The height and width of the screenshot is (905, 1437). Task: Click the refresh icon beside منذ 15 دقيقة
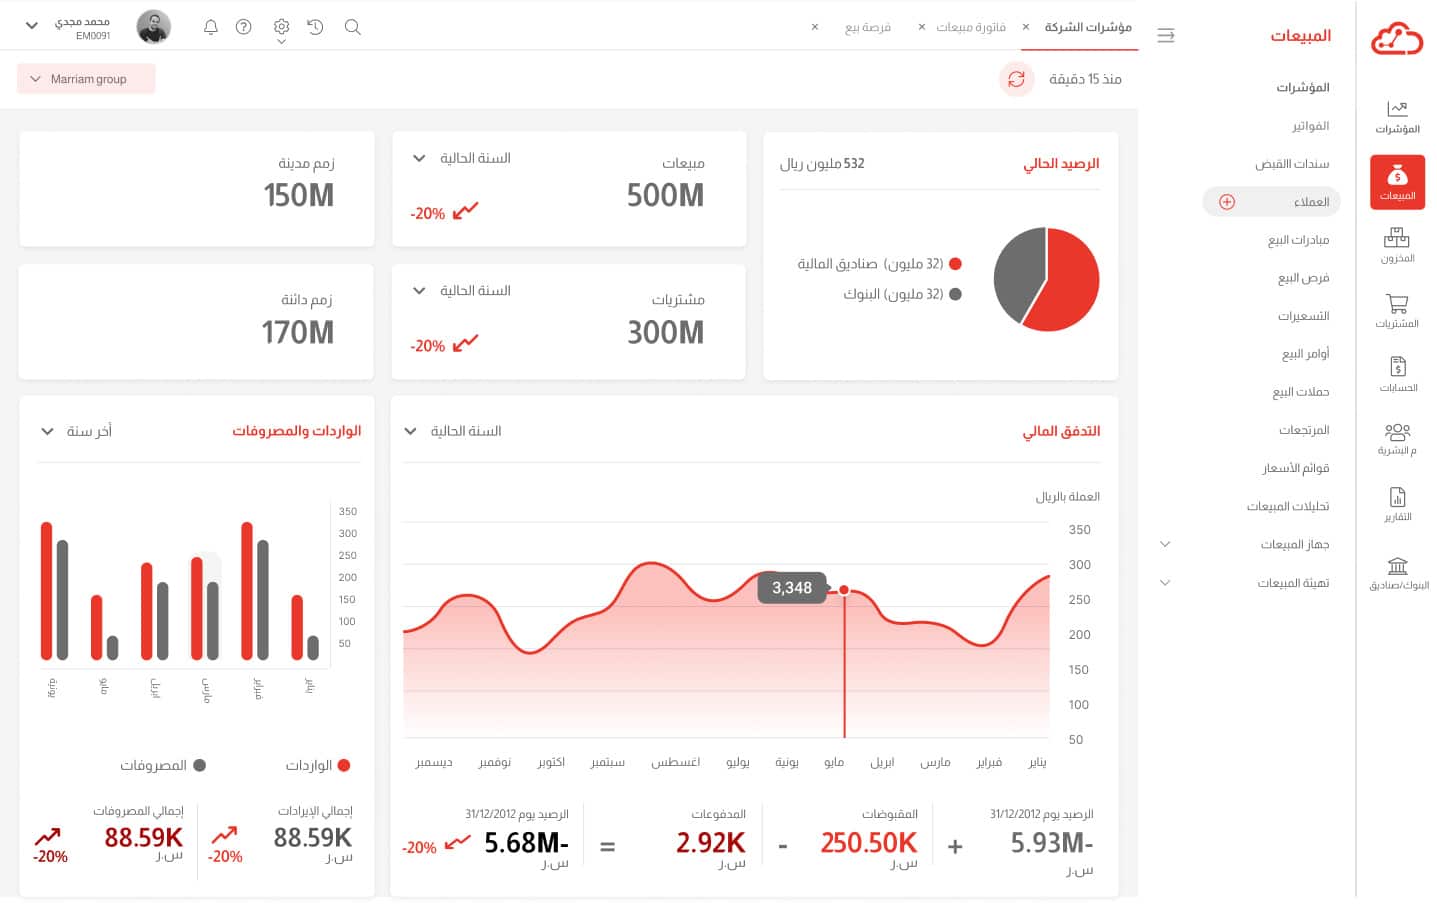pyautogui.click(x=1016, y=79)
